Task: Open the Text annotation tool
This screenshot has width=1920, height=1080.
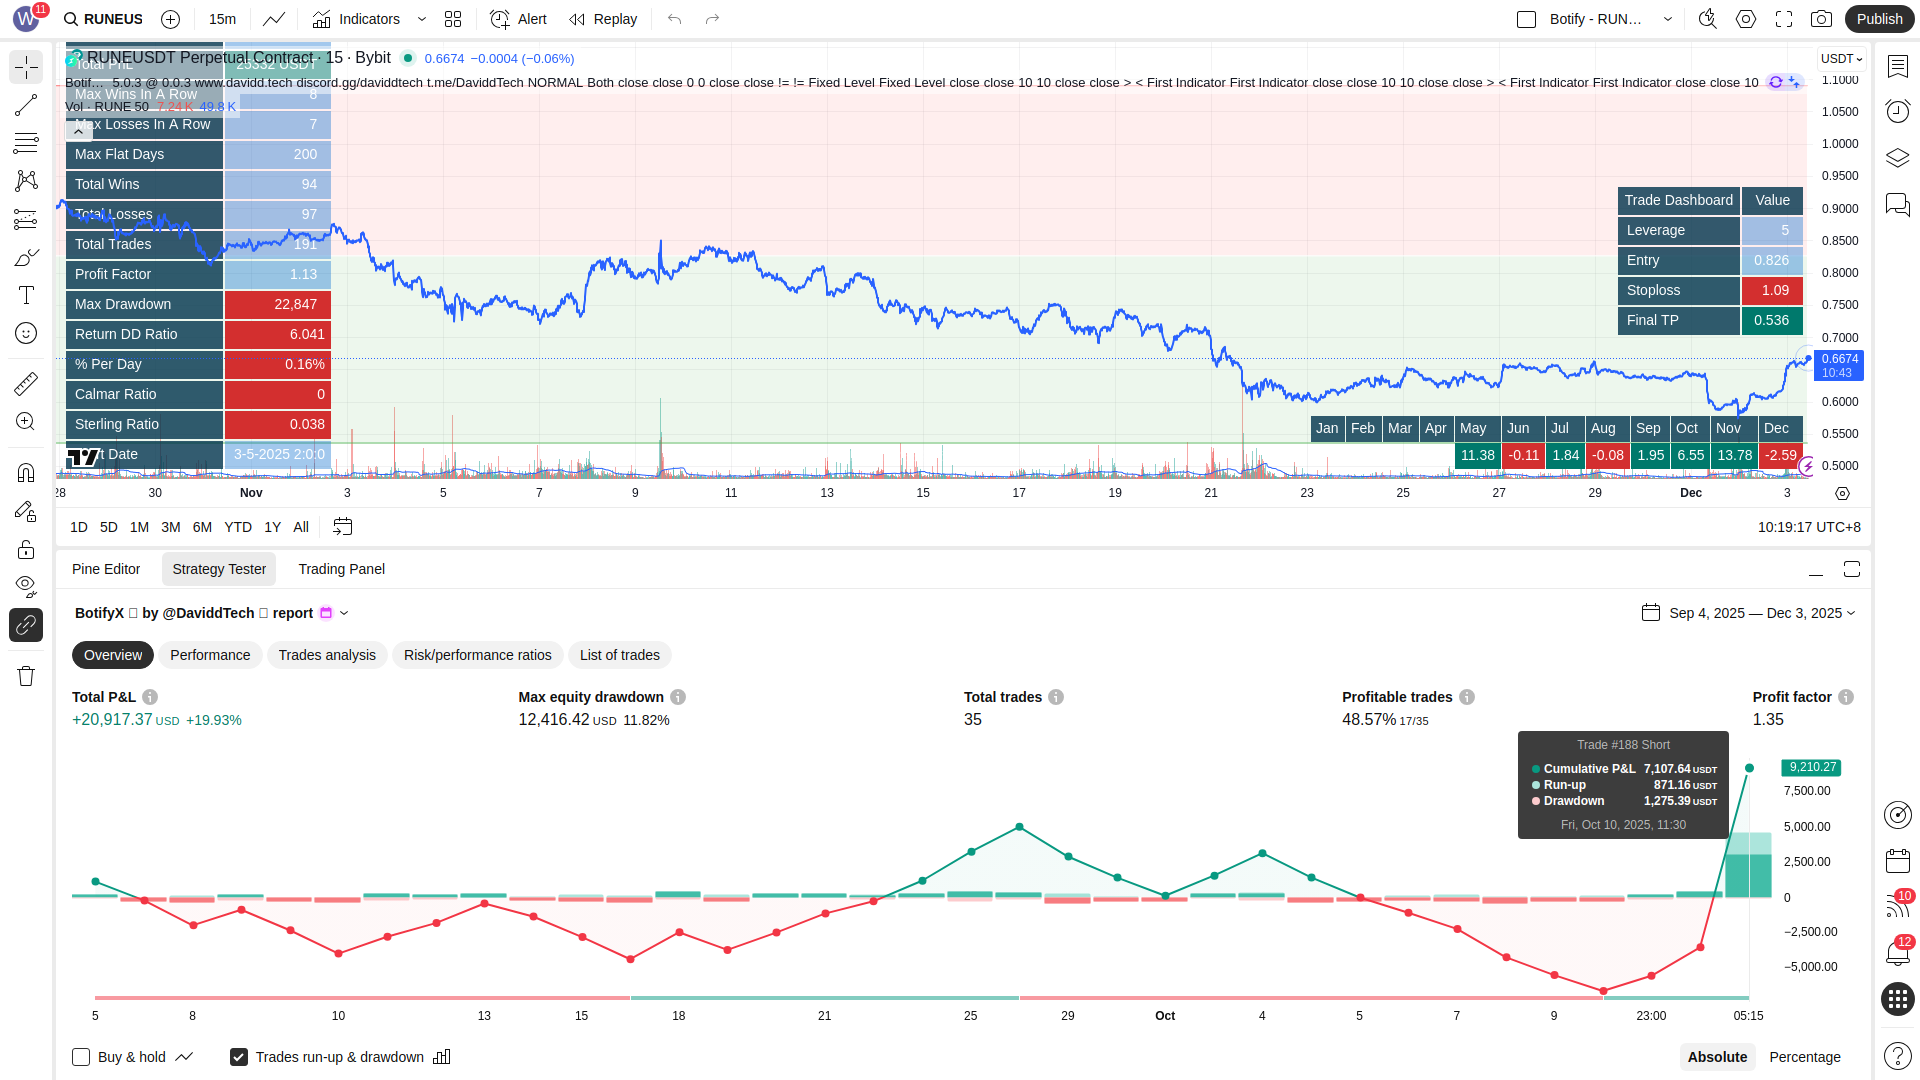Action: click(26, 295)
